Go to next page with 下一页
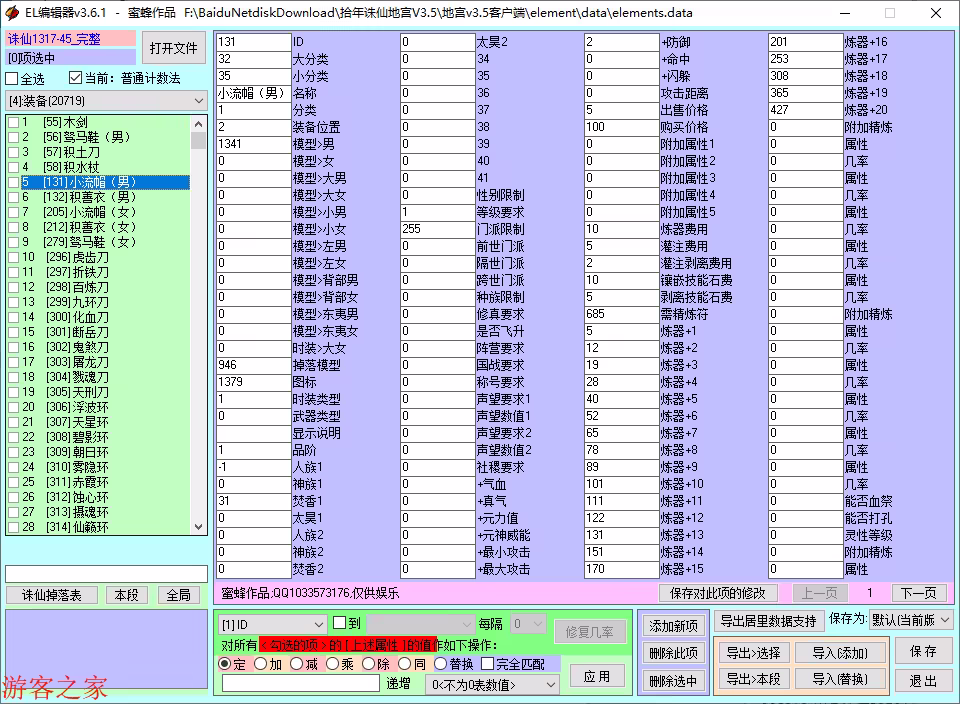960x704 pixels. coord(917,593)
